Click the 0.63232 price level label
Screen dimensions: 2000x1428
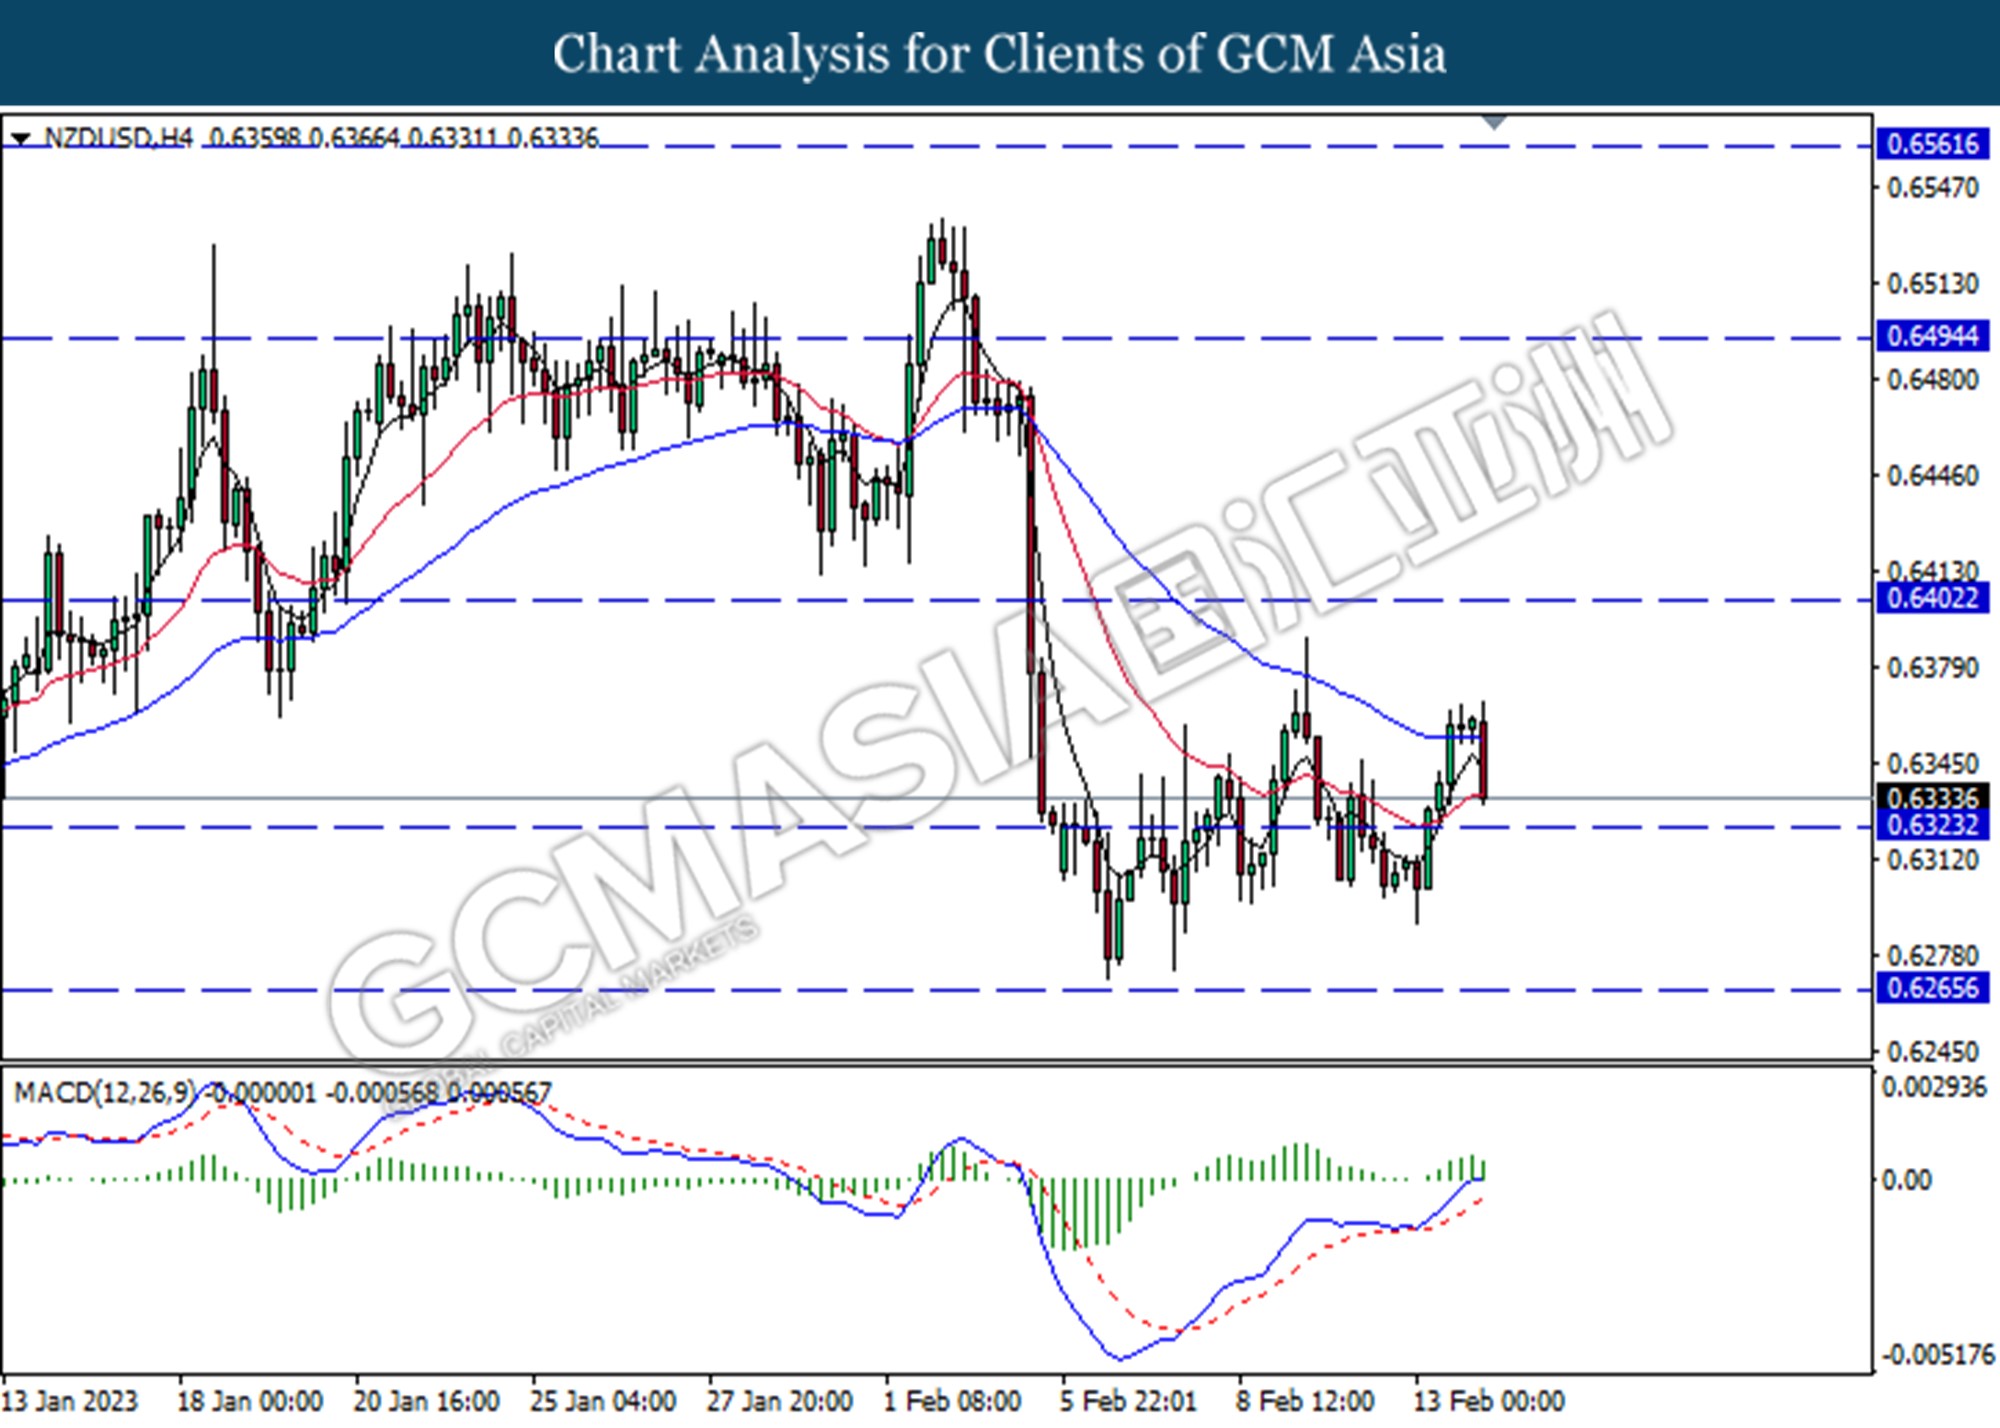click(1932, 825)
